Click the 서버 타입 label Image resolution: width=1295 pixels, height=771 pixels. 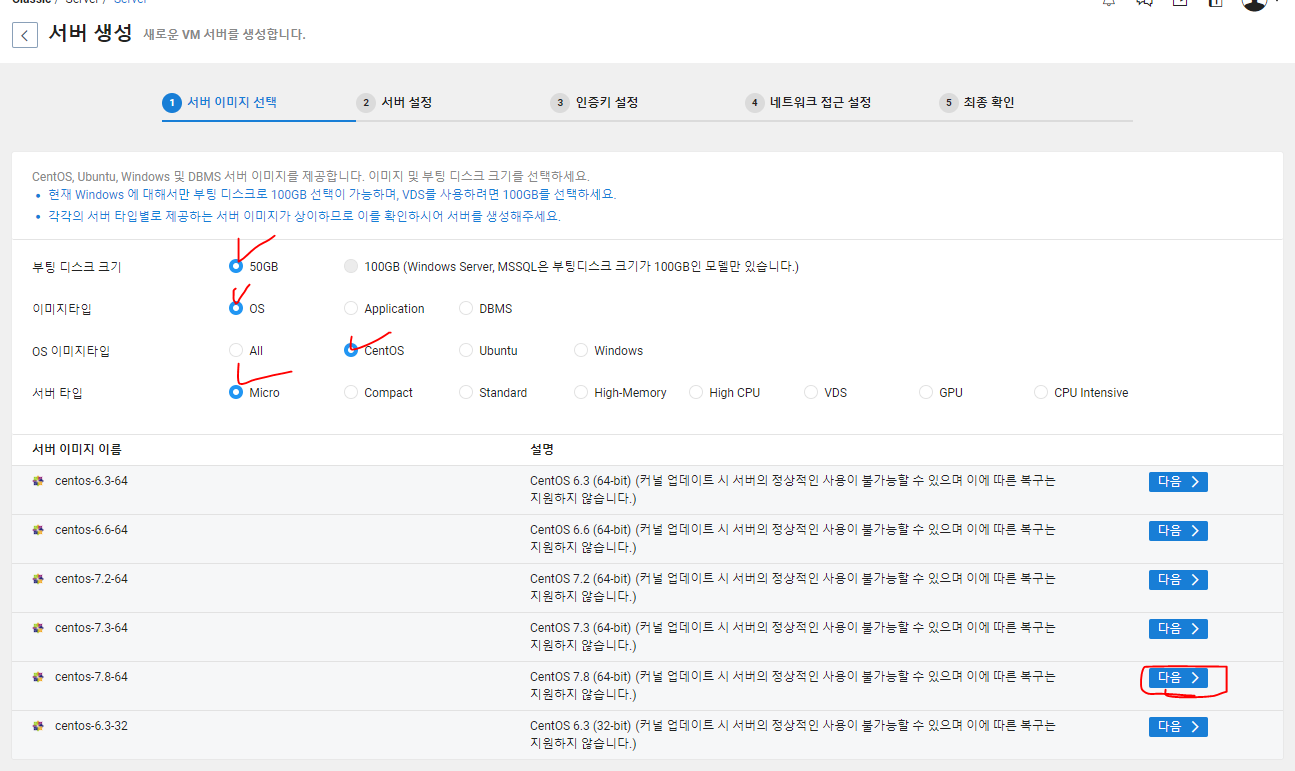[x=57, y=393]
